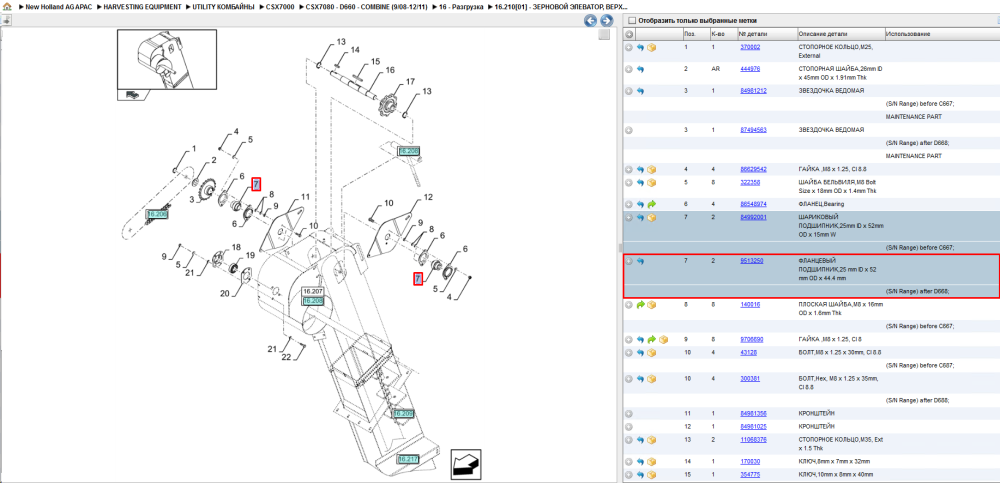
Task: Open CSX7000 breadcrumb
Action: [x=280, y=6]
